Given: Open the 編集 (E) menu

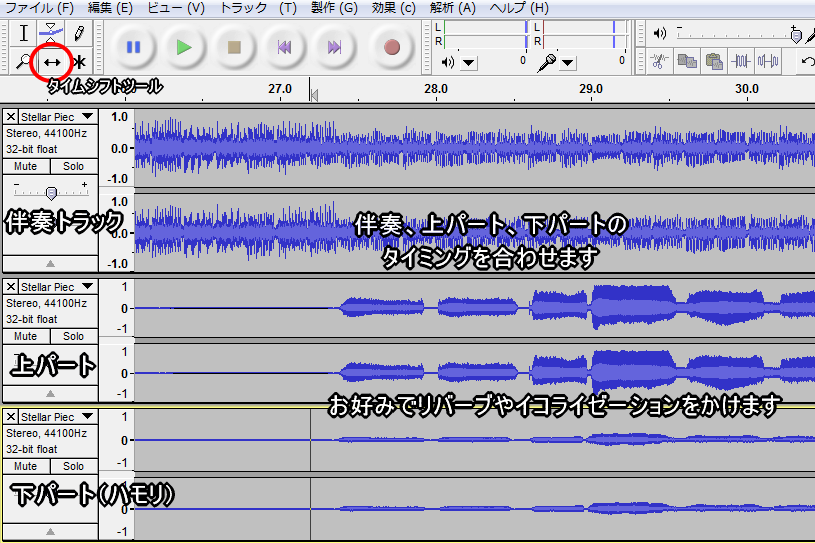Looking at the screenshot, I should point(110,8).
